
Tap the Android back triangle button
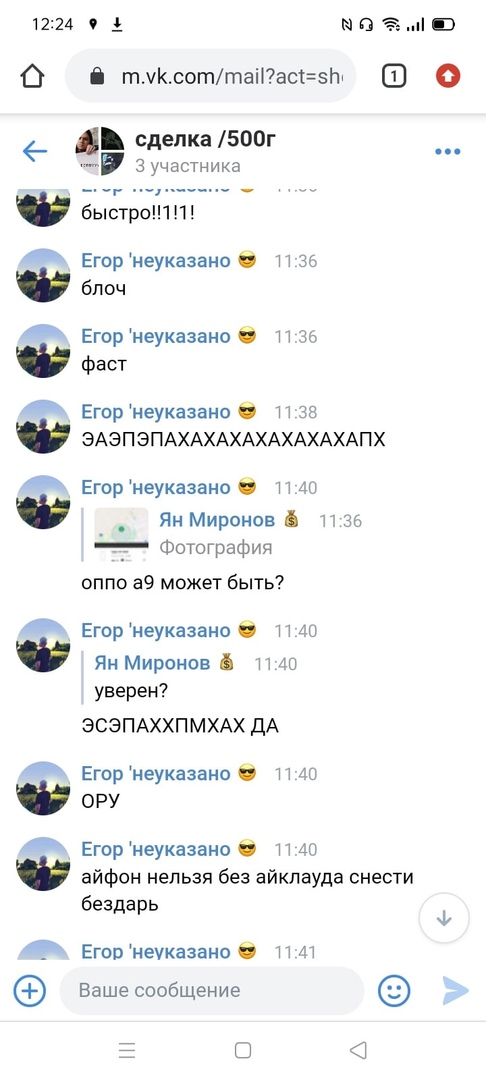[x=358, y=1050]
